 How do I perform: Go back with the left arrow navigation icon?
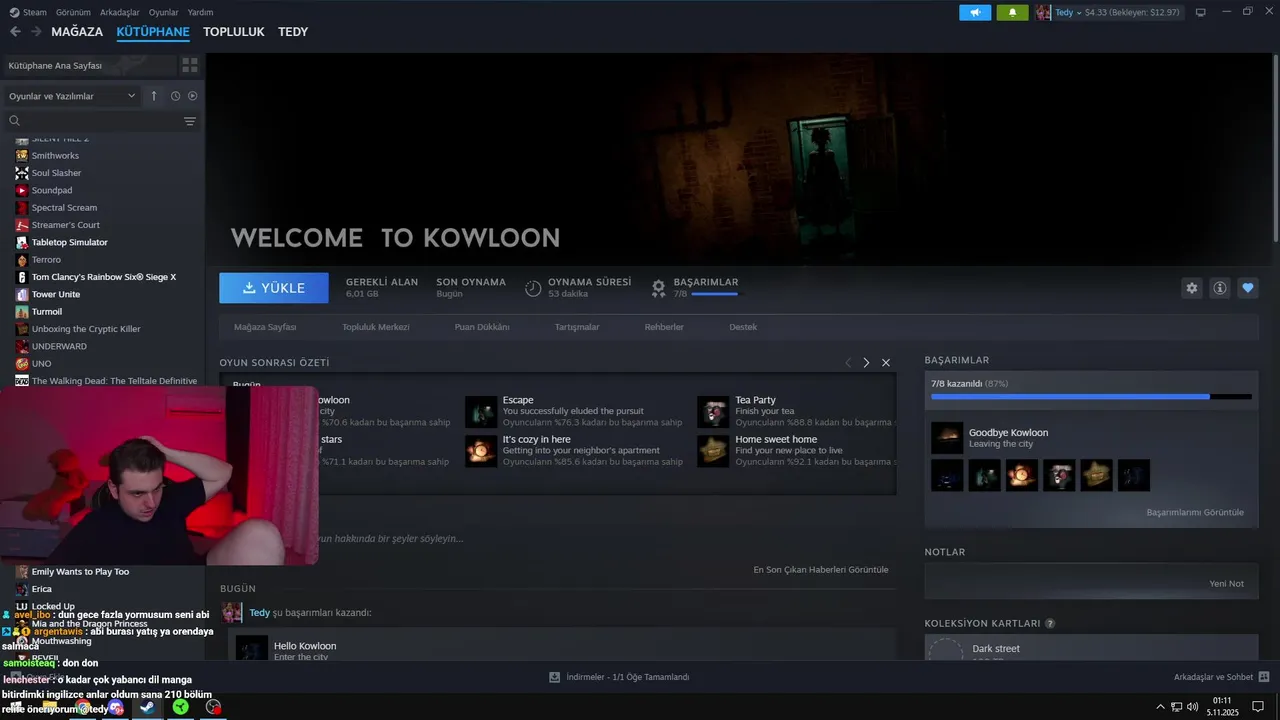pos(15,32)
